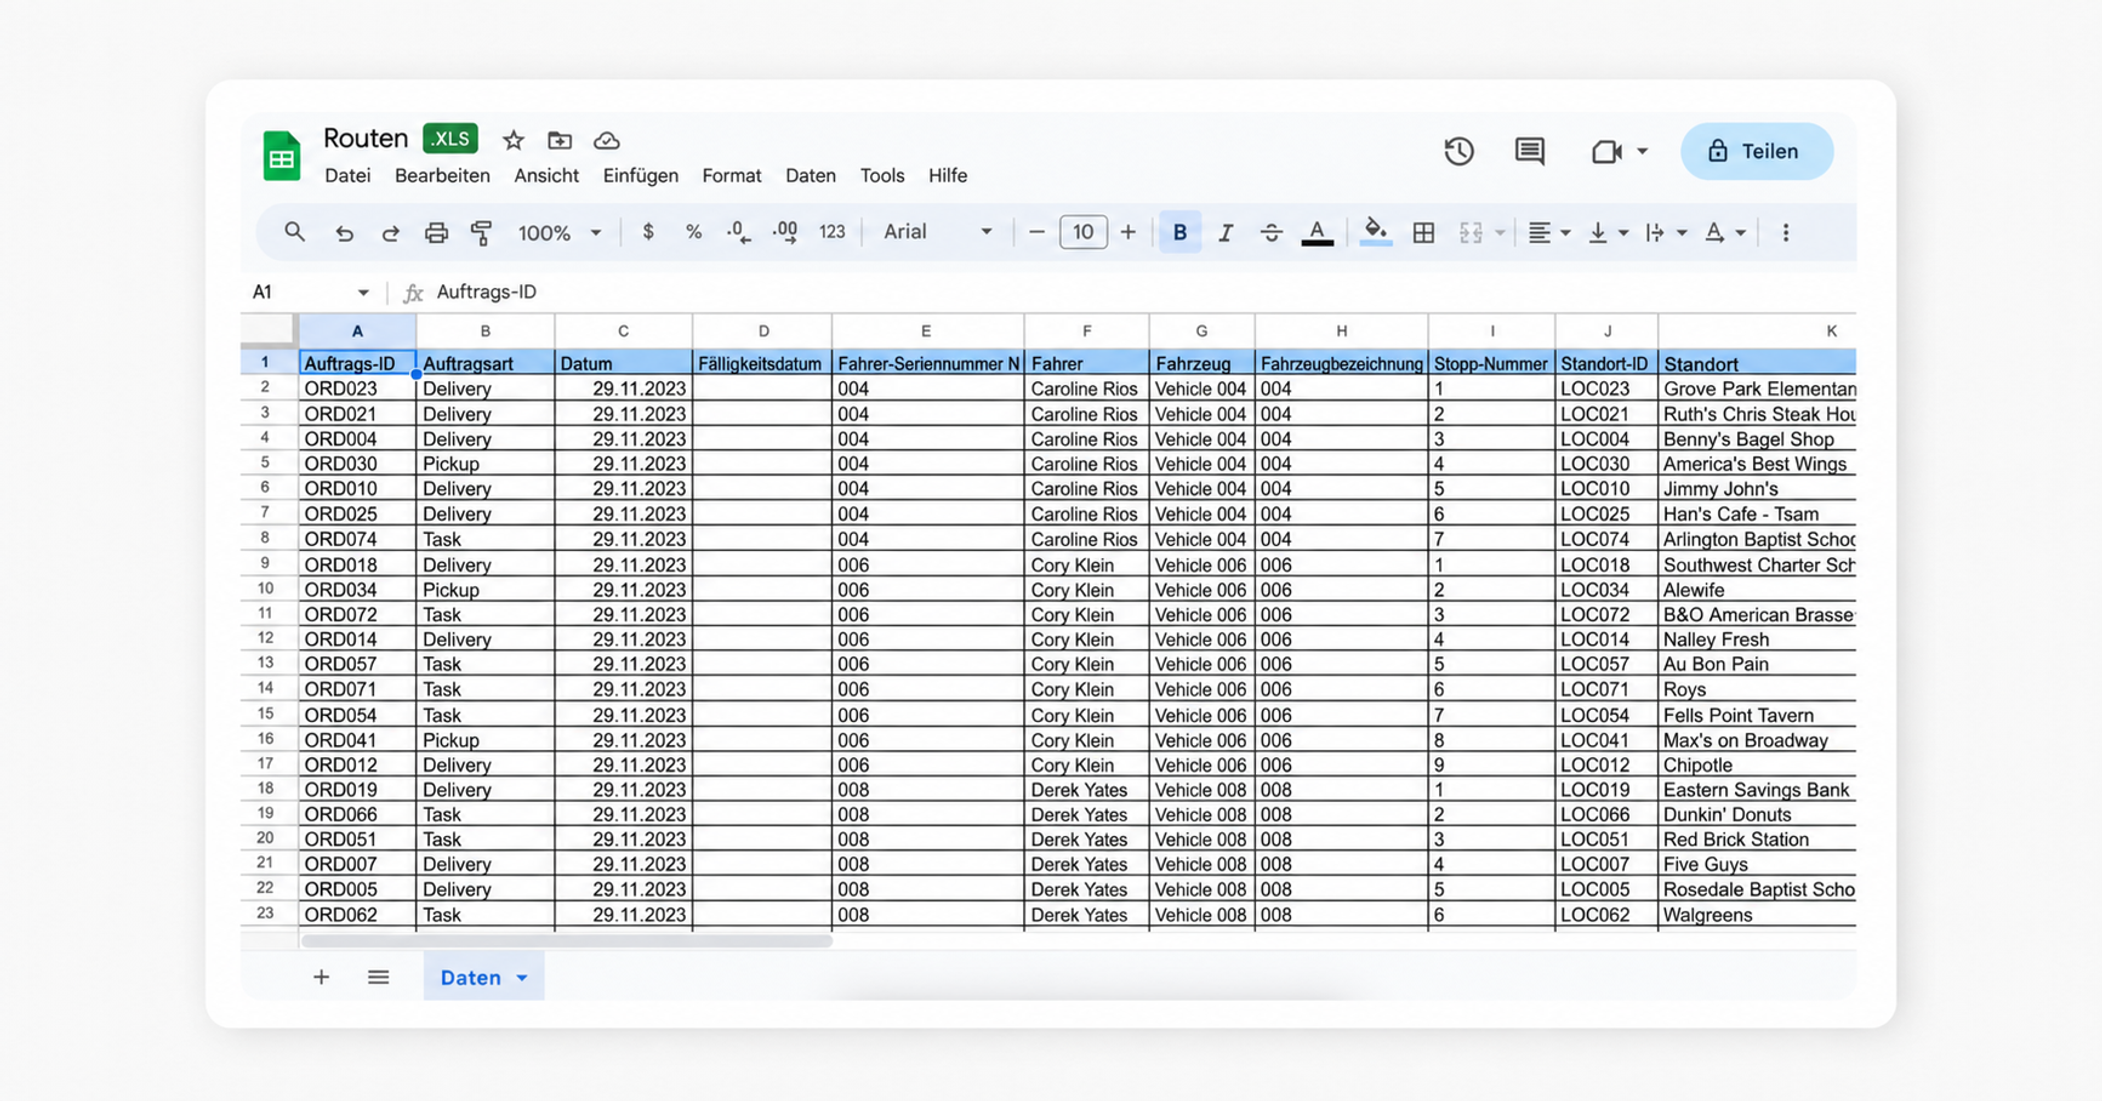Viewport: 2102px width, 1101px height.
Task: Star the Routen document
Action: click(x=513, y=140)
